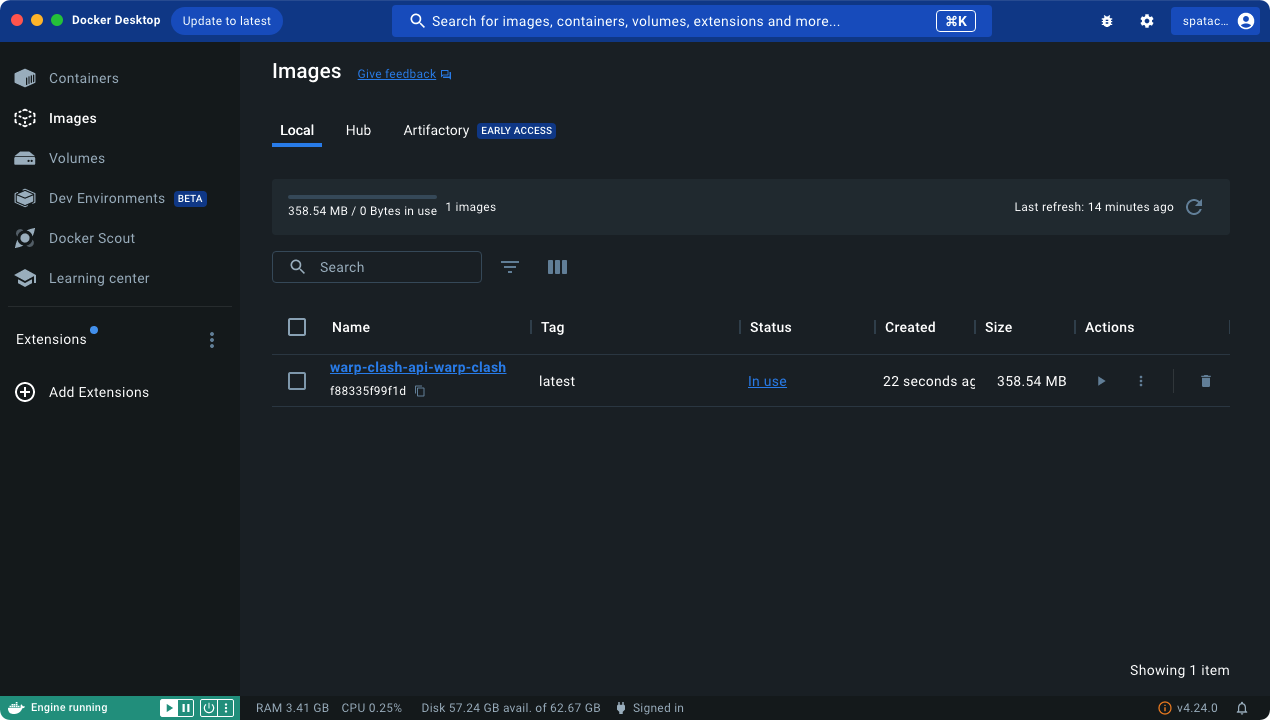Toggle the select-all images checkbox
The image size is (1270, 720).
[297, 327]
